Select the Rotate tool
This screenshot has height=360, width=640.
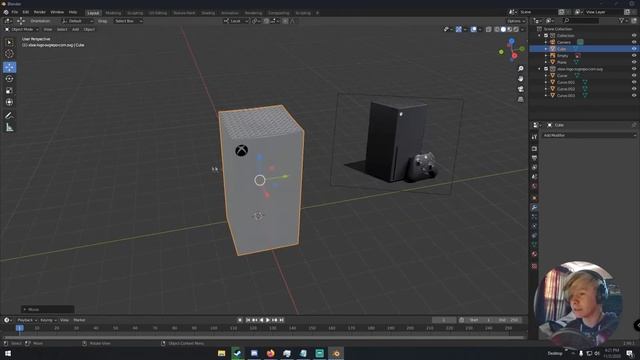coord(9,79)
